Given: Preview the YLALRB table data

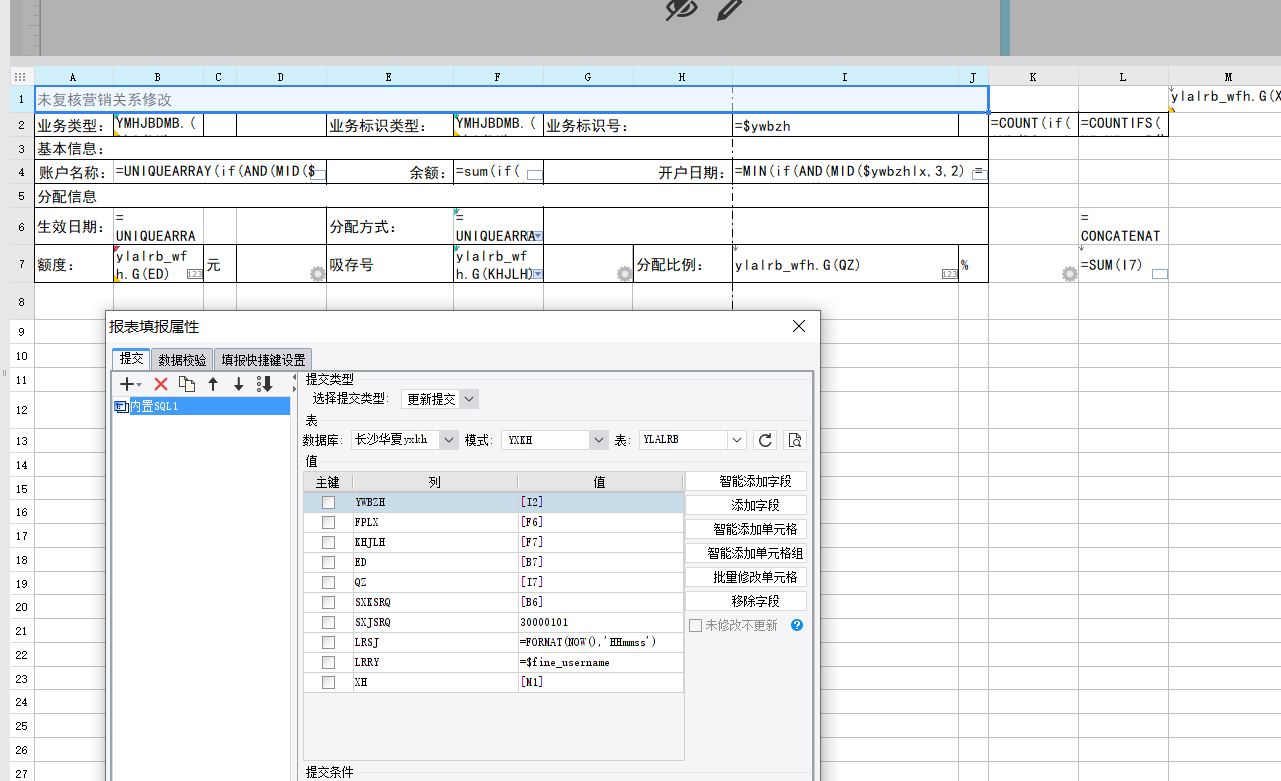Looking at the screenshot, I should pyautogui.click(x=796, y=440).
